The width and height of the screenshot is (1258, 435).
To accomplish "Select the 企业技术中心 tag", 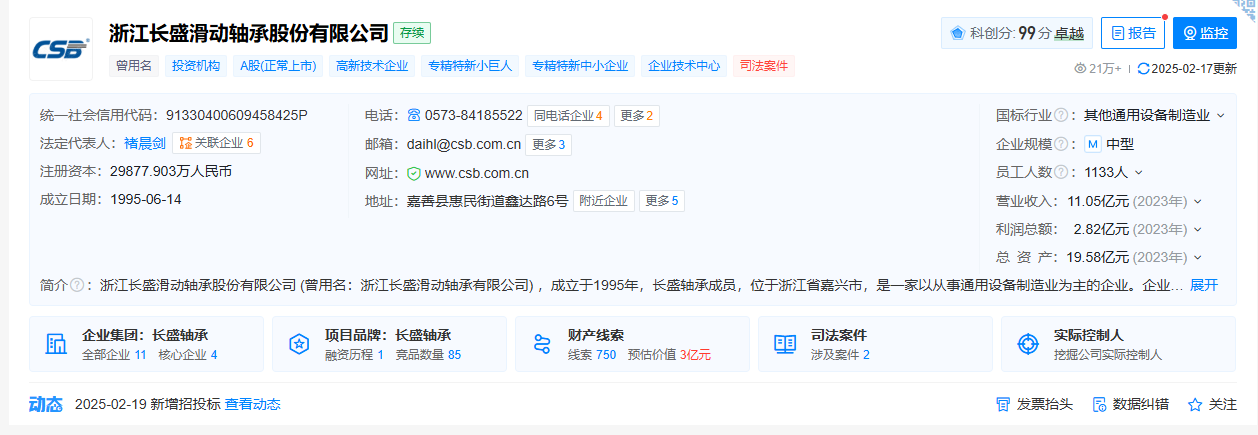I will 684,66.
